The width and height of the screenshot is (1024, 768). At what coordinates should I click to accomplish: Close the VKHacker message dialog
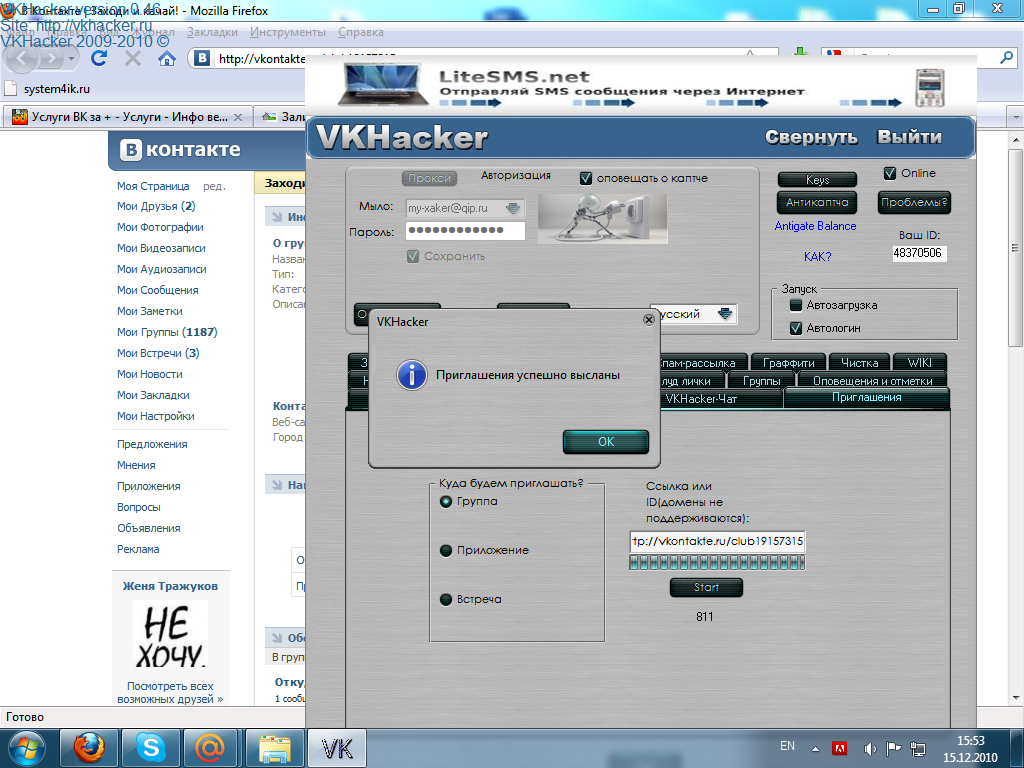648,320
